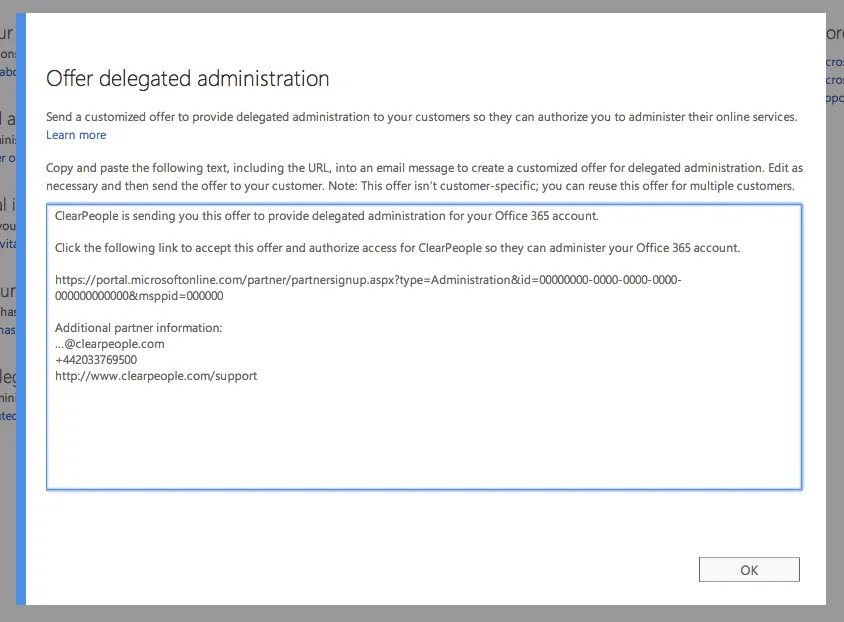The height and width of the screenshot is (622, 844).
Task: Click the 'Click the following link to accept' sentence
Action: coord(397,248)
